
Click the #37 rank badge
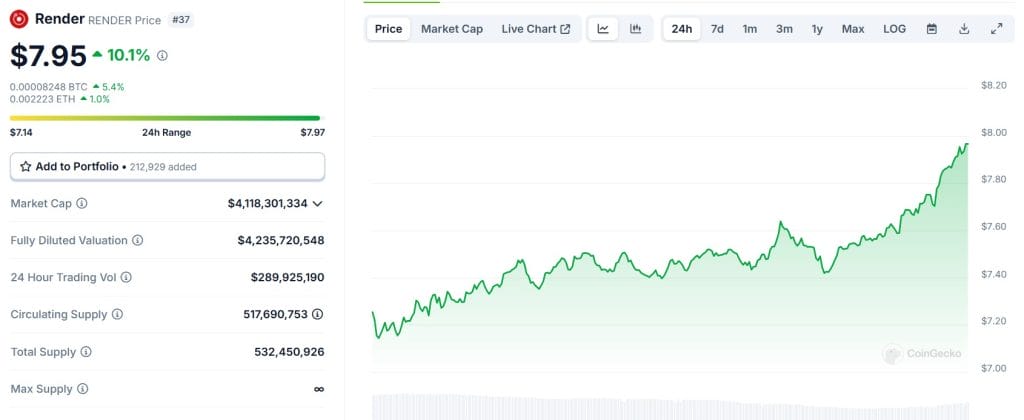pos(181,20)
